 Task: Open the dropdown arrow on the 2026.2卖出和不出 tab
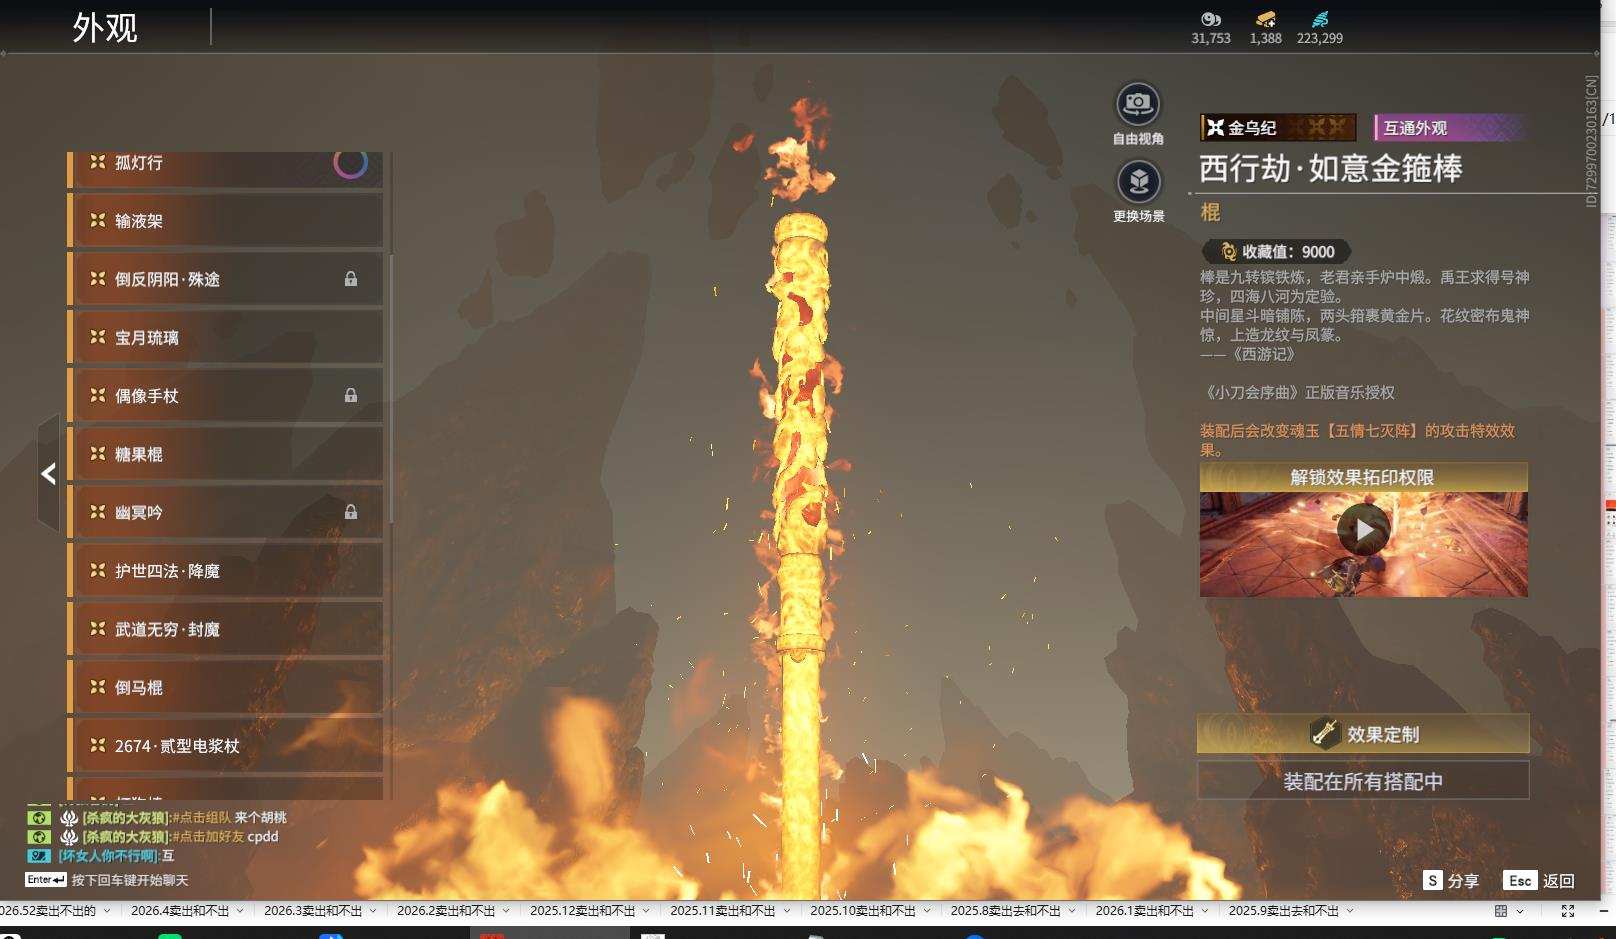[x=506, y=911]
